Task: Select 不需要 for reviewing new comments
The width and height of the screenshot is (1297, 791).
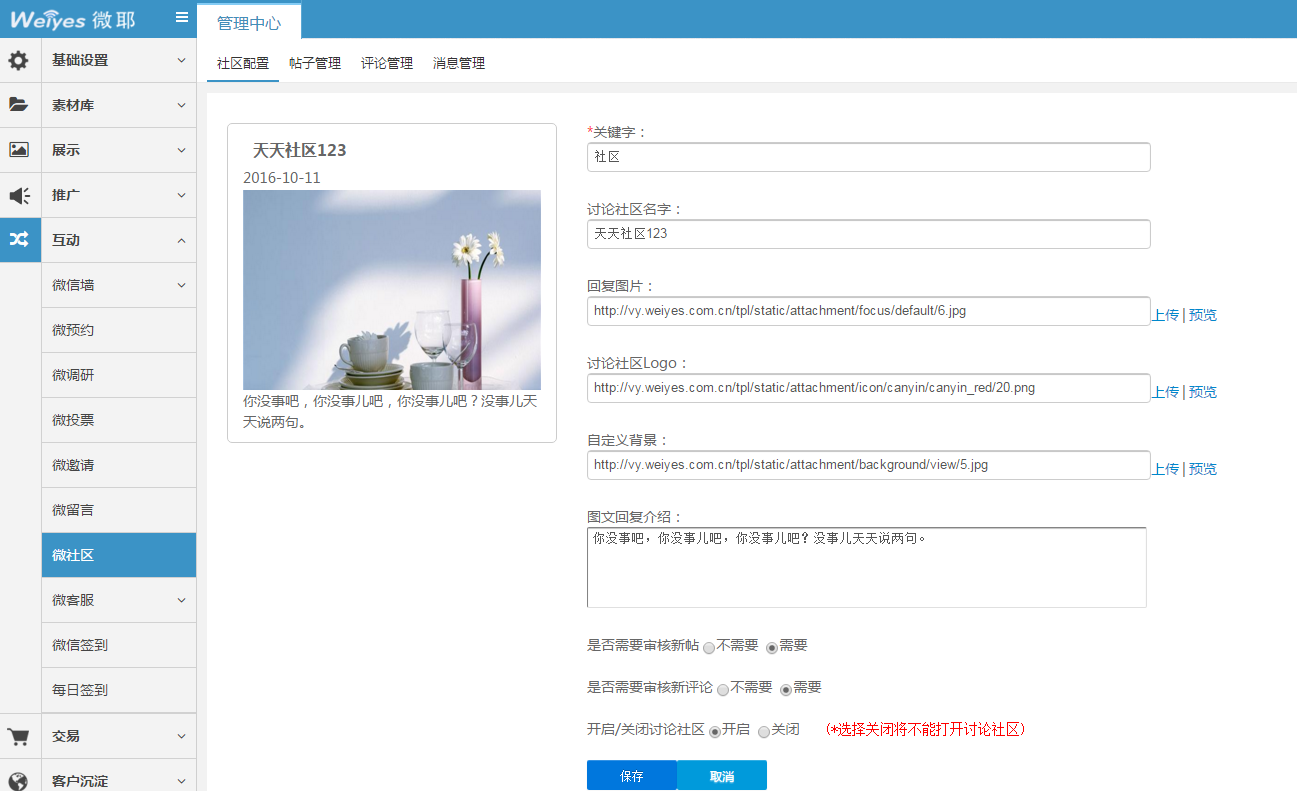Action: click(723, 689)
